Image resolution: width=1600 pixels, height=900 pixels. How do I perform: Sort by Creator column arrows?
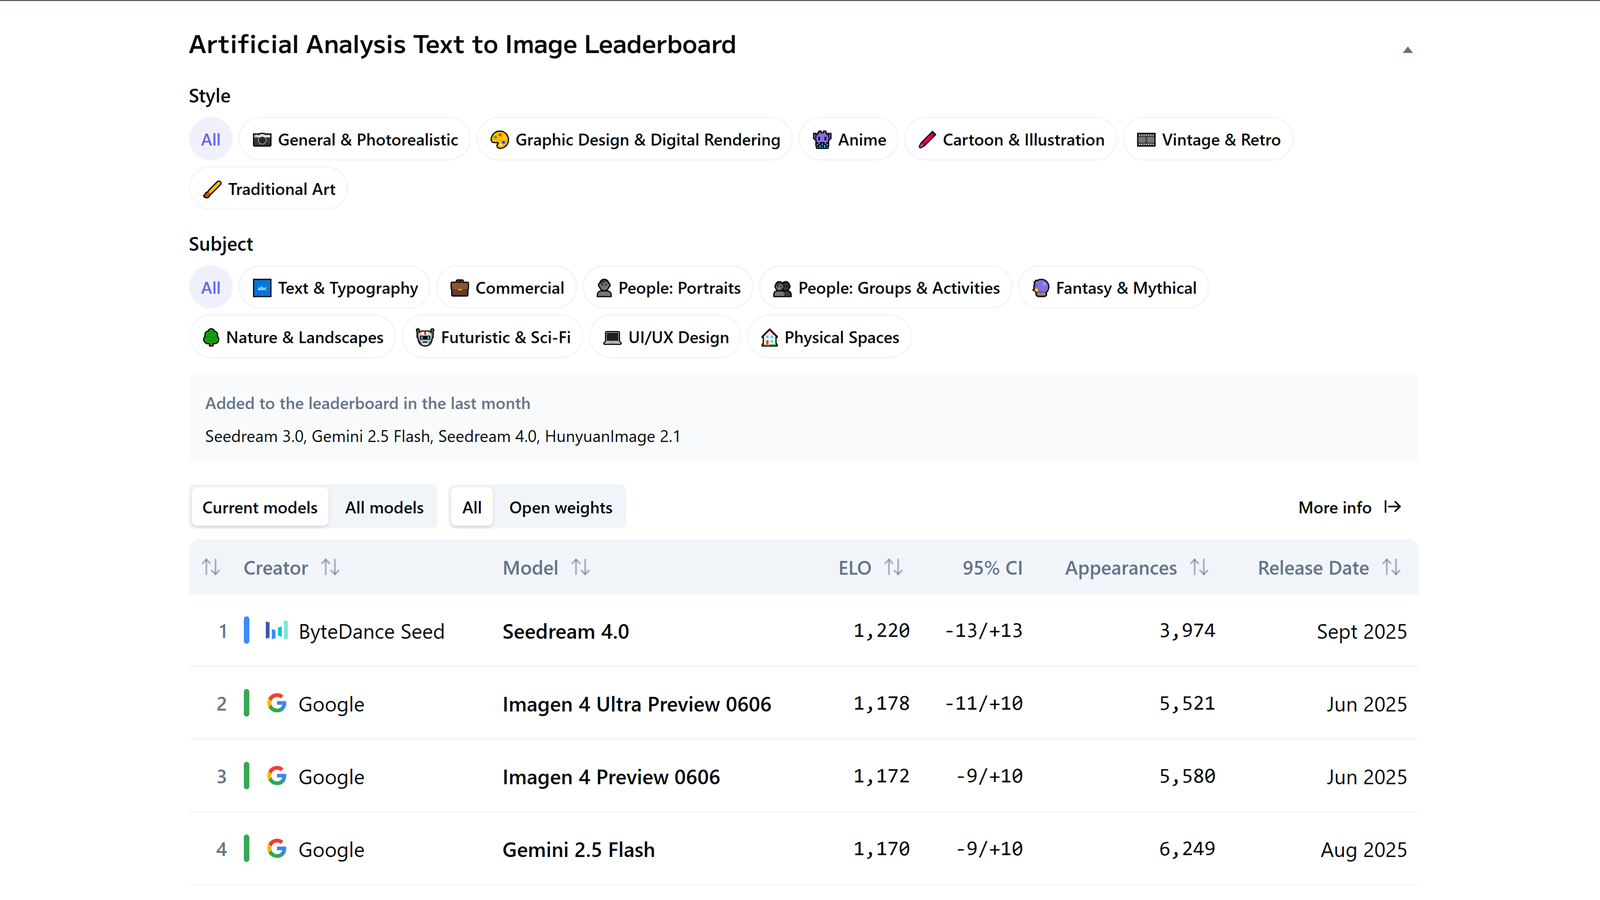coord(330,568)
